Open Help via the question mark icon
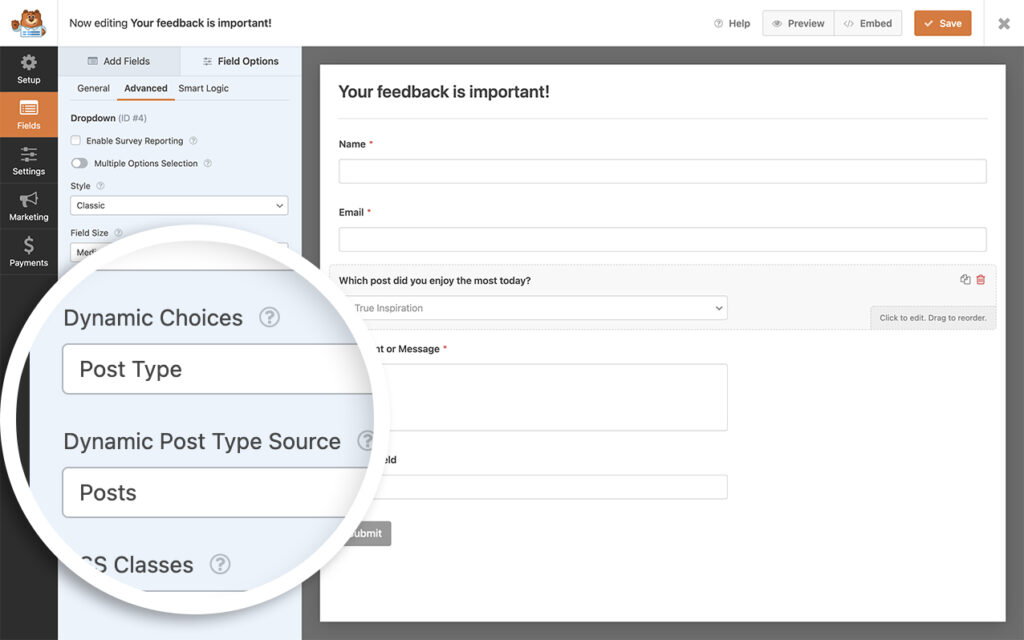Image resolution: width=1024 pixels, height=640 pixels. coord(718,23)
